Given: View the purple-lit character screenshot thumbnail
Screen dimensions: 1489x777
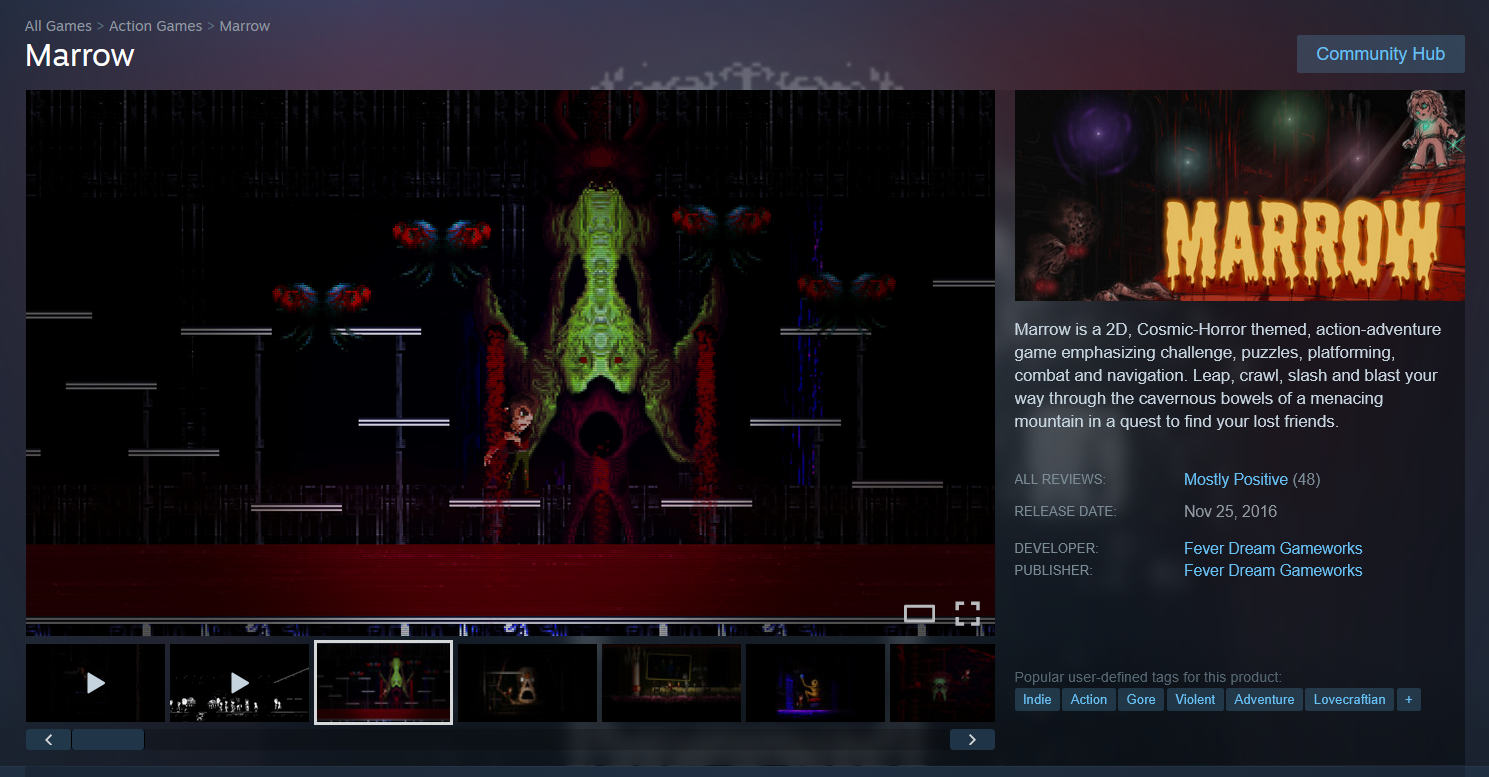Looking at the screenshot, I should 816,682.
